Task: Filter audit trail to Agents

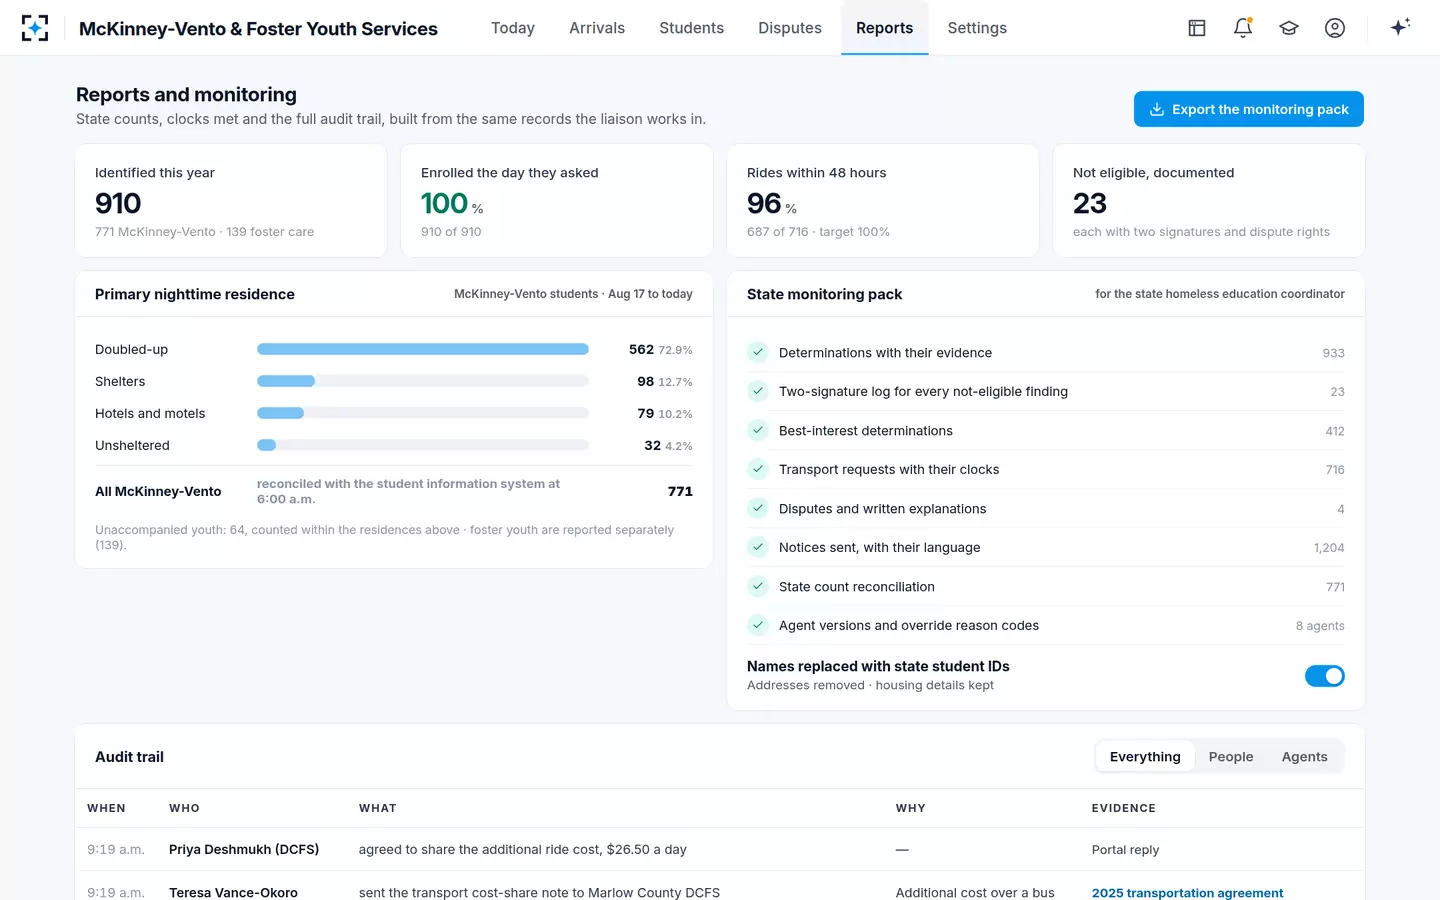Action: 1305,757
